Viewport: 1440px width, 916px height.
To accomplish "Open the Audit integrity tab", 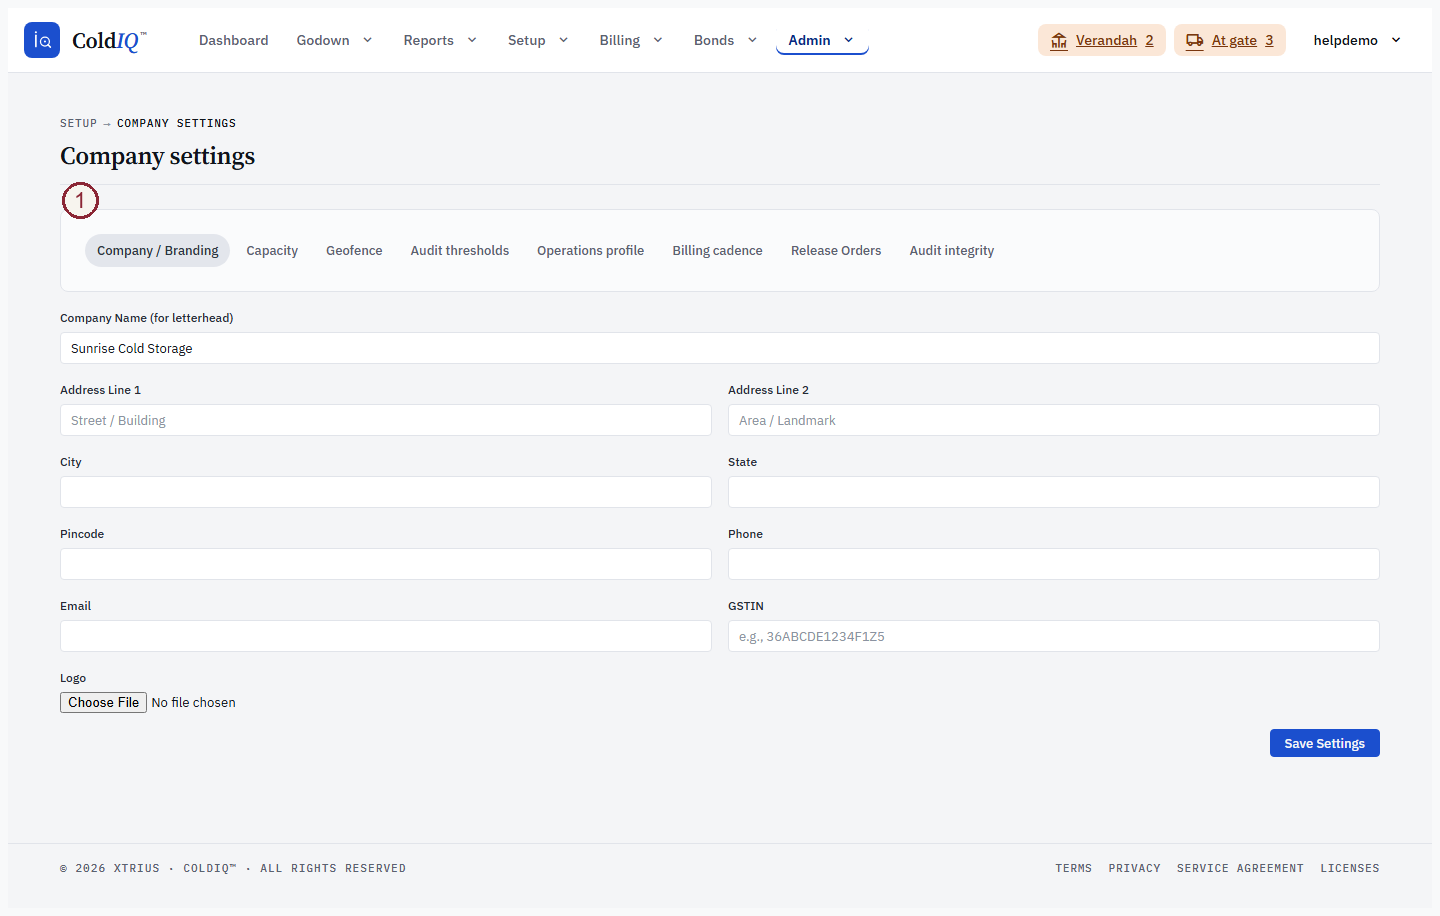I will tap(952, 251).
